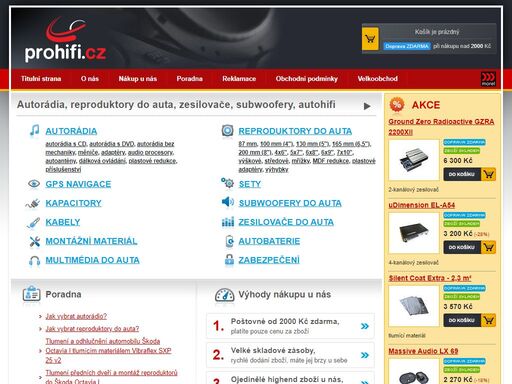Click the gears icon beside Sety
Screen dimensions: 512x384
[227, 183]
